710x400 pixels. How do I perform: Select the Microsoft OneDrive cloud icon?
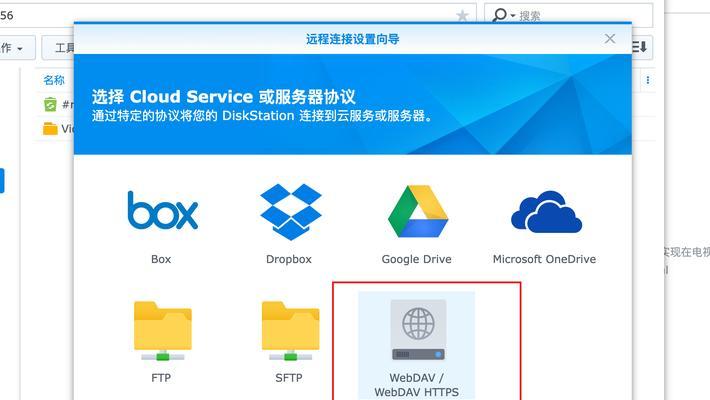(x=546, y=212)
